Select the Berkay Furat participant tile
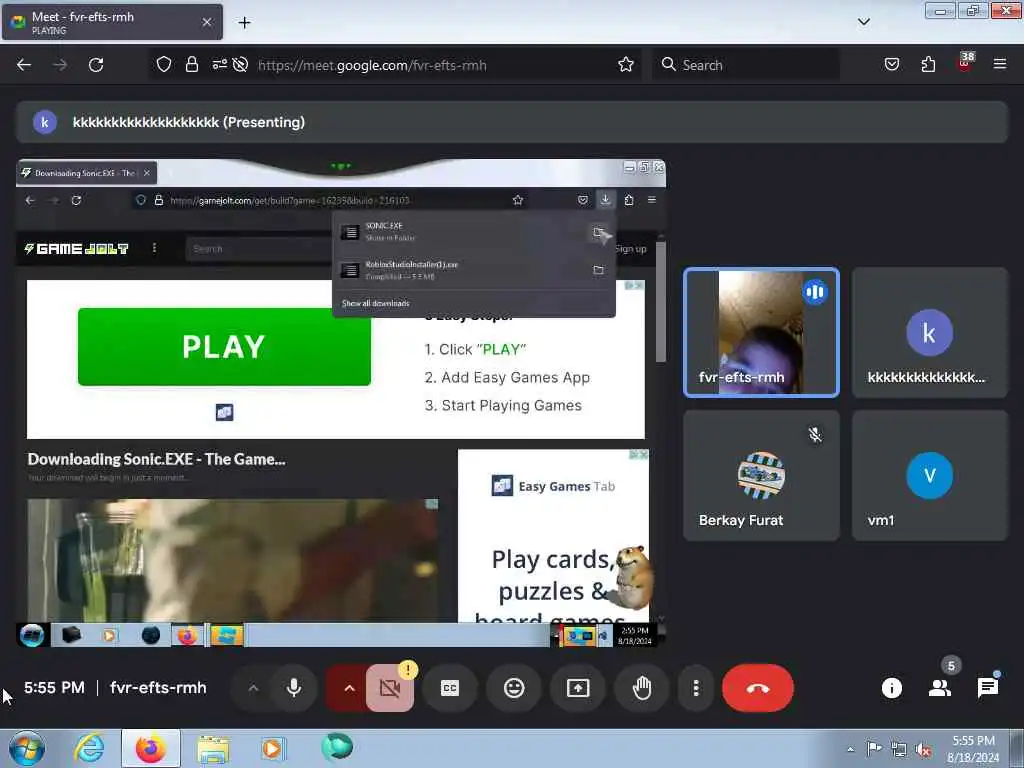Viewport: 1024px width, 768px height. [x=761, y=475]
